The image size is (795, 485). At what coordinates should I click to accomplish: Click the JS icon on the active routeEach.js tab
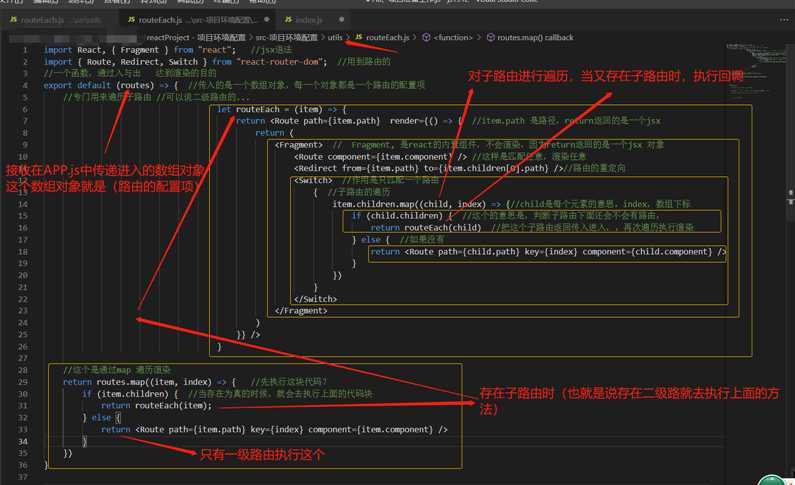131,20
